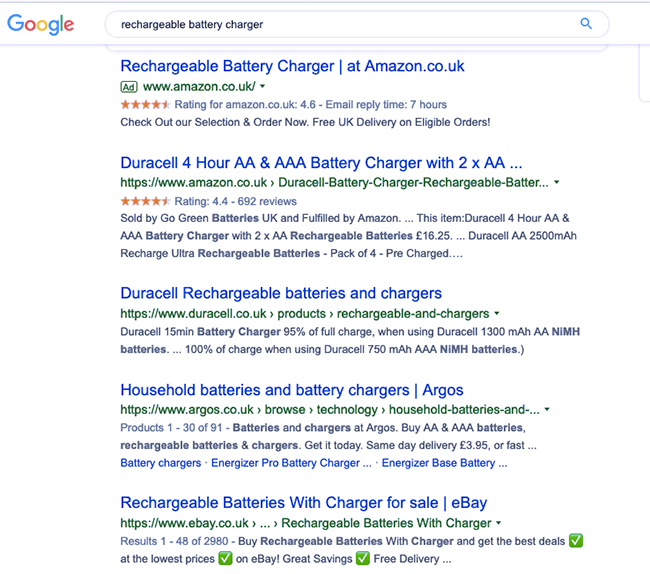This screenshot has width=650, height=574.
Task: Follow the Energizer Base Battery sitelink
Action: [444, 463]
